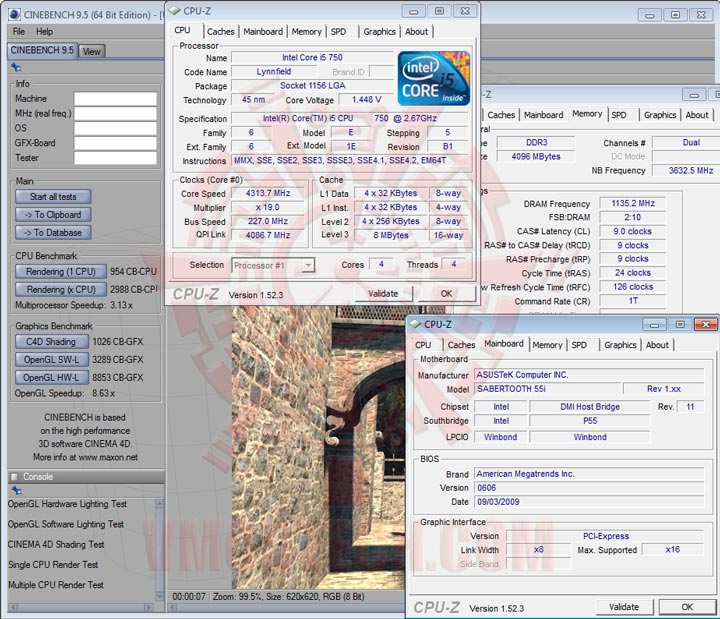Click the CPU-Z icon in the top CPU window title bar
Viewport: 720px width, 619px height.
point(175,11)
